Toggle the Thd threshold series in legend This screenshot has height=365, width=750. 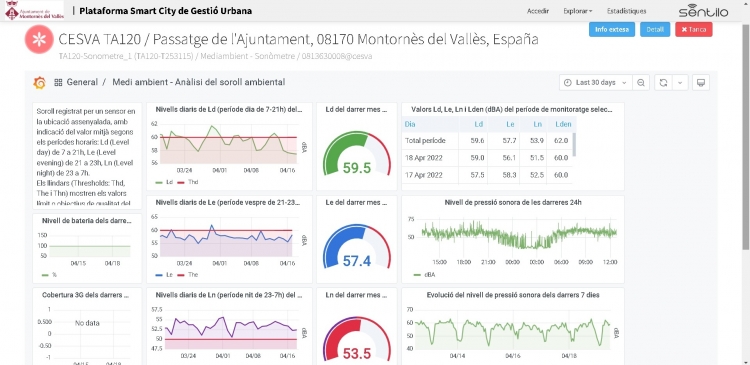188,182
